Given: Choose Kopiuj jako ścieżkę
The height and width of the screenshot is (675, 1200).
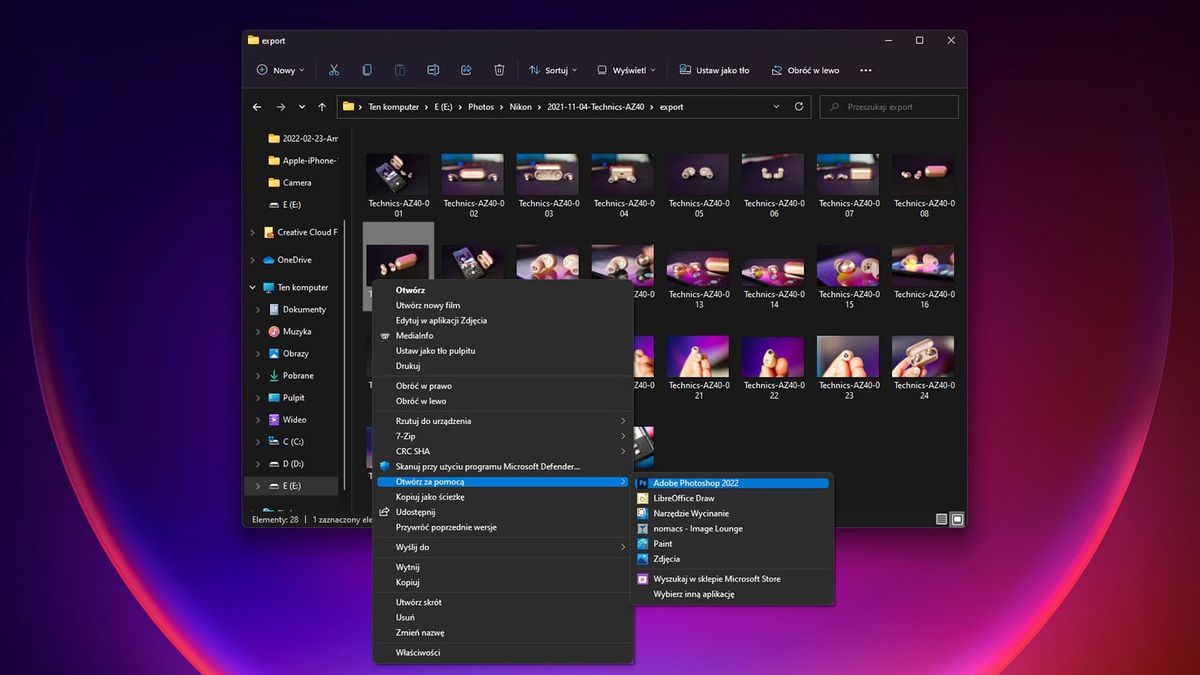Looking at the screenshot, I should (503, 497).
